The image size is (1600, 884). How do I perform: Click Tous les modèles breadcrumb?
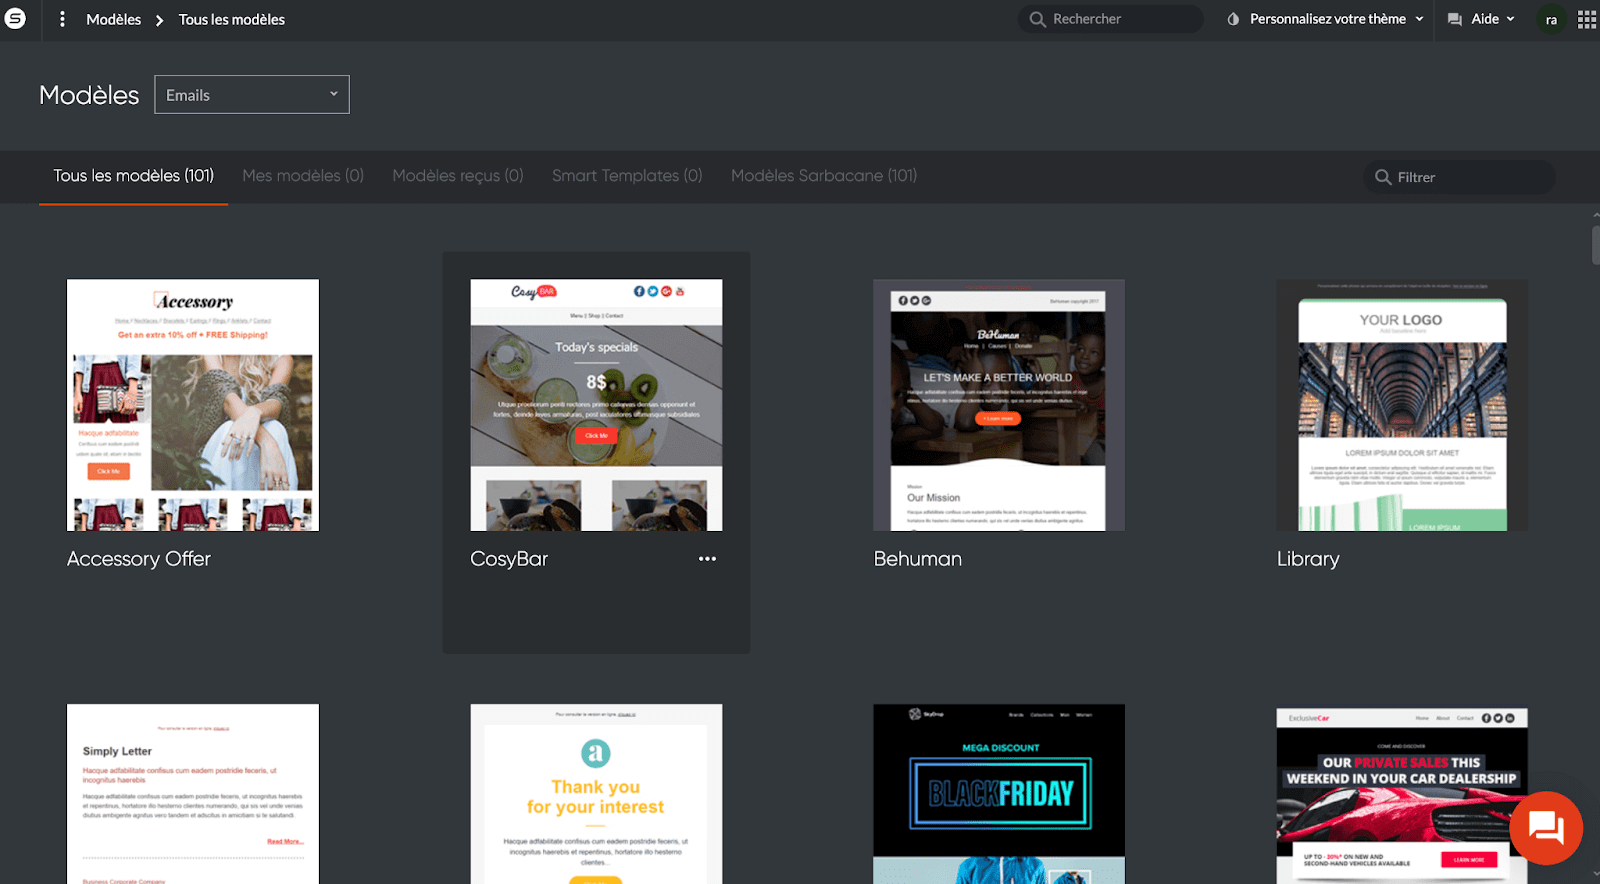pos(232,19)
